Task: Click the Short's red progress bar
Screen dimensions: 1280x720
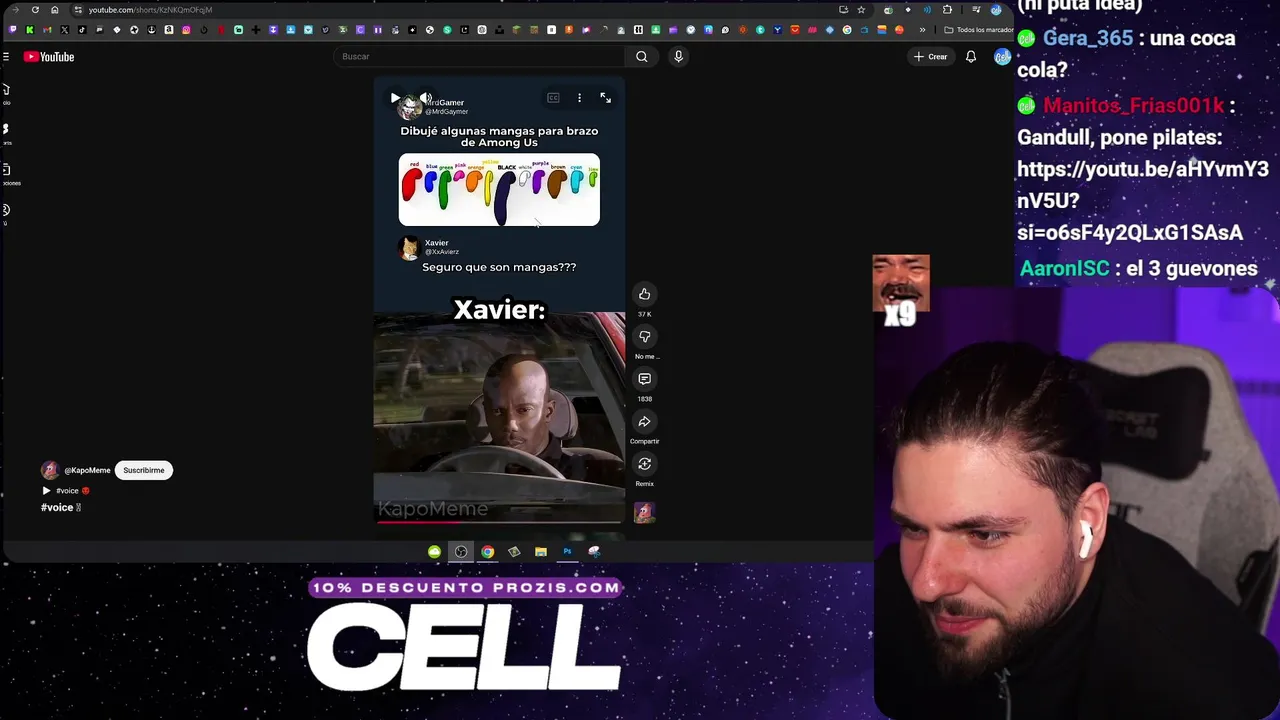Action: 499,522
